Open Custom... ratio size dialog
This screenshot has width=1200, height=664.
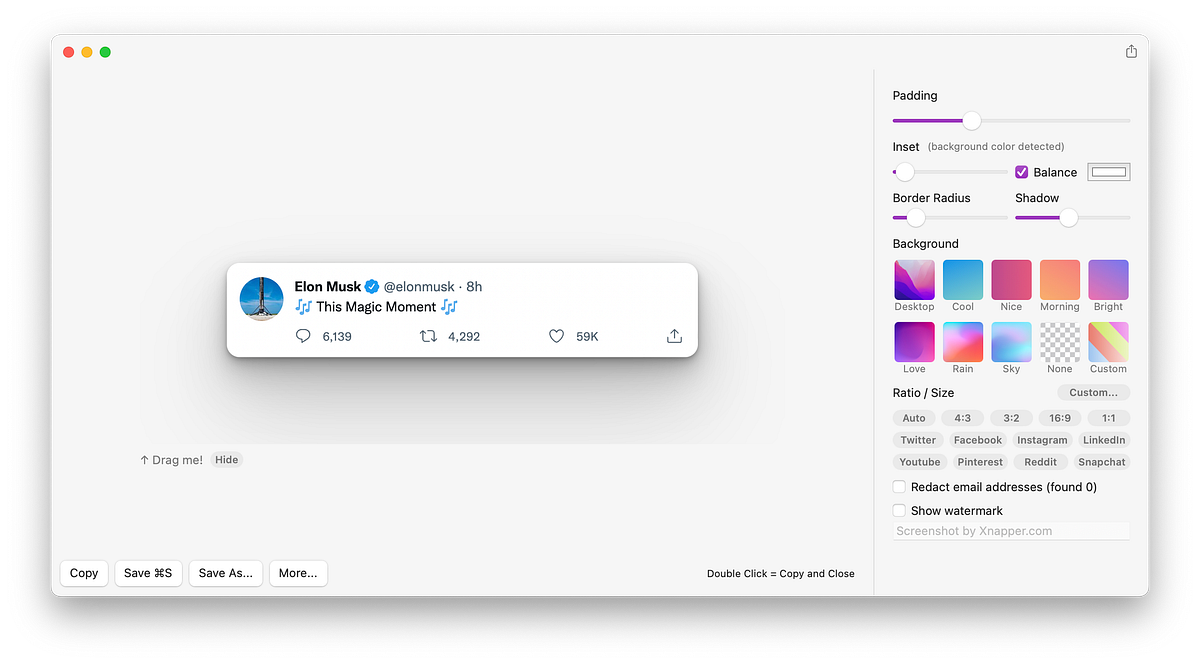tap(1093, 392)
